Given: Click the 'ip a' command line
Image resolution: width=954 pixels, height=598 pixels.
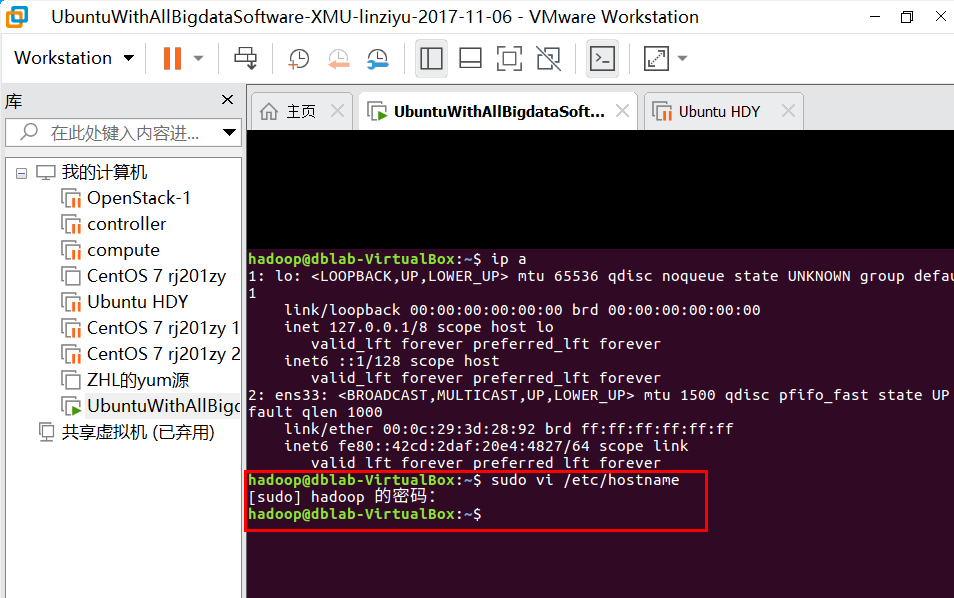Looking at the screenshot, I should (387, 259).
